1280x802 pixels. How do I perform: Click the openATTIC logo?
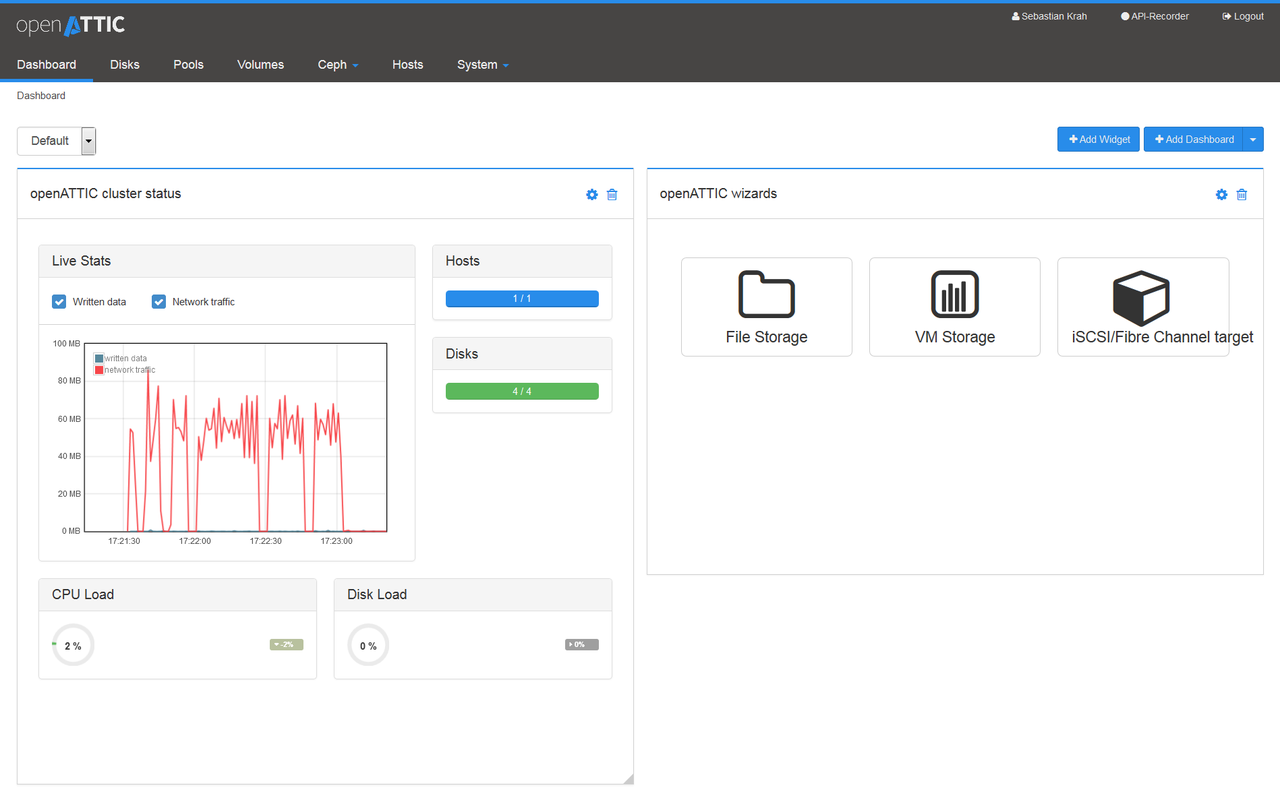click(71, 25)
